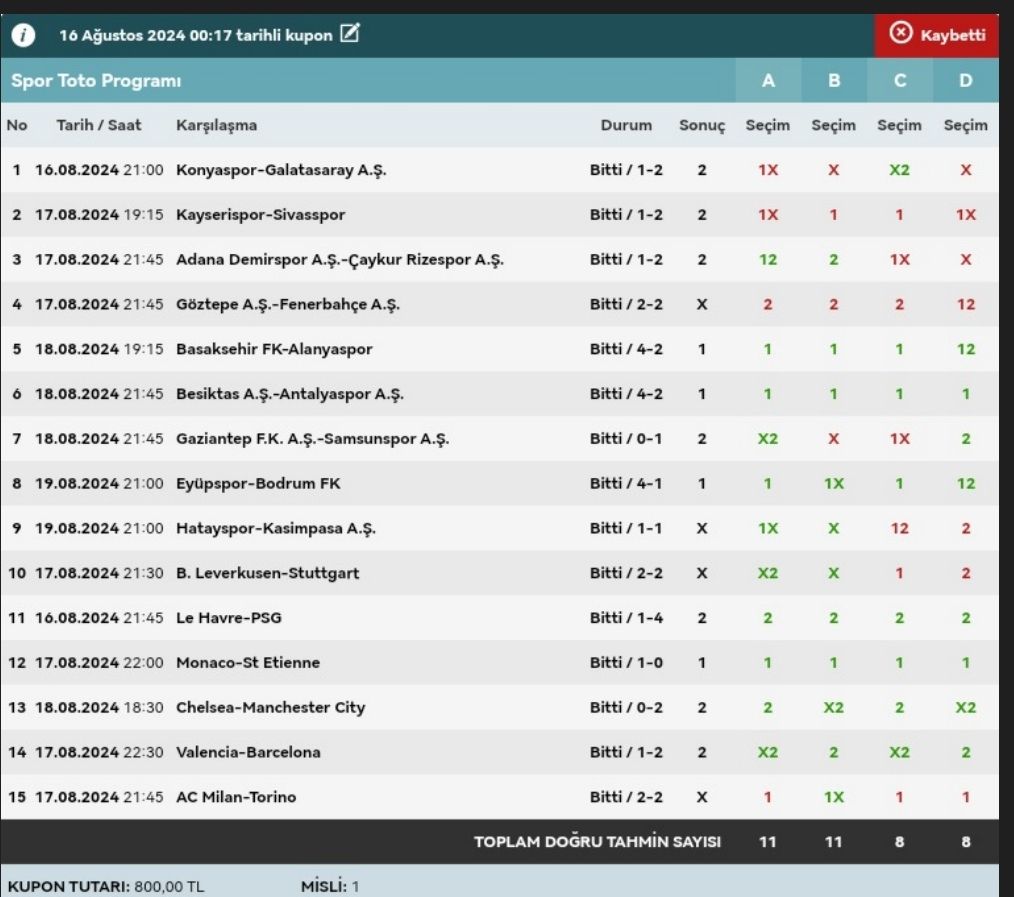Click the Durum column header
The height and width of the screenshot is (897, 1014).
(x=626, y=125)
